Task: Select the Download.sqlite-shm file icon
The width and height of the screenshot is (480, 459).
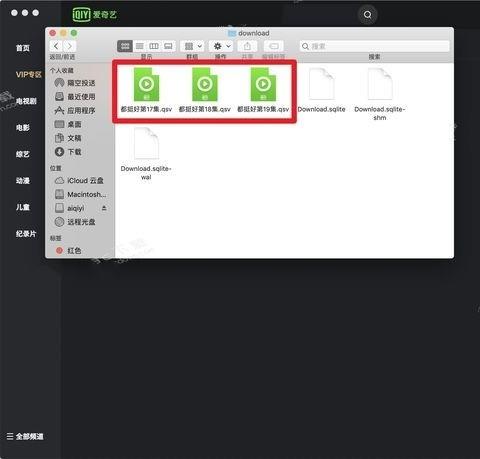Action: click(x=380, y=84)
